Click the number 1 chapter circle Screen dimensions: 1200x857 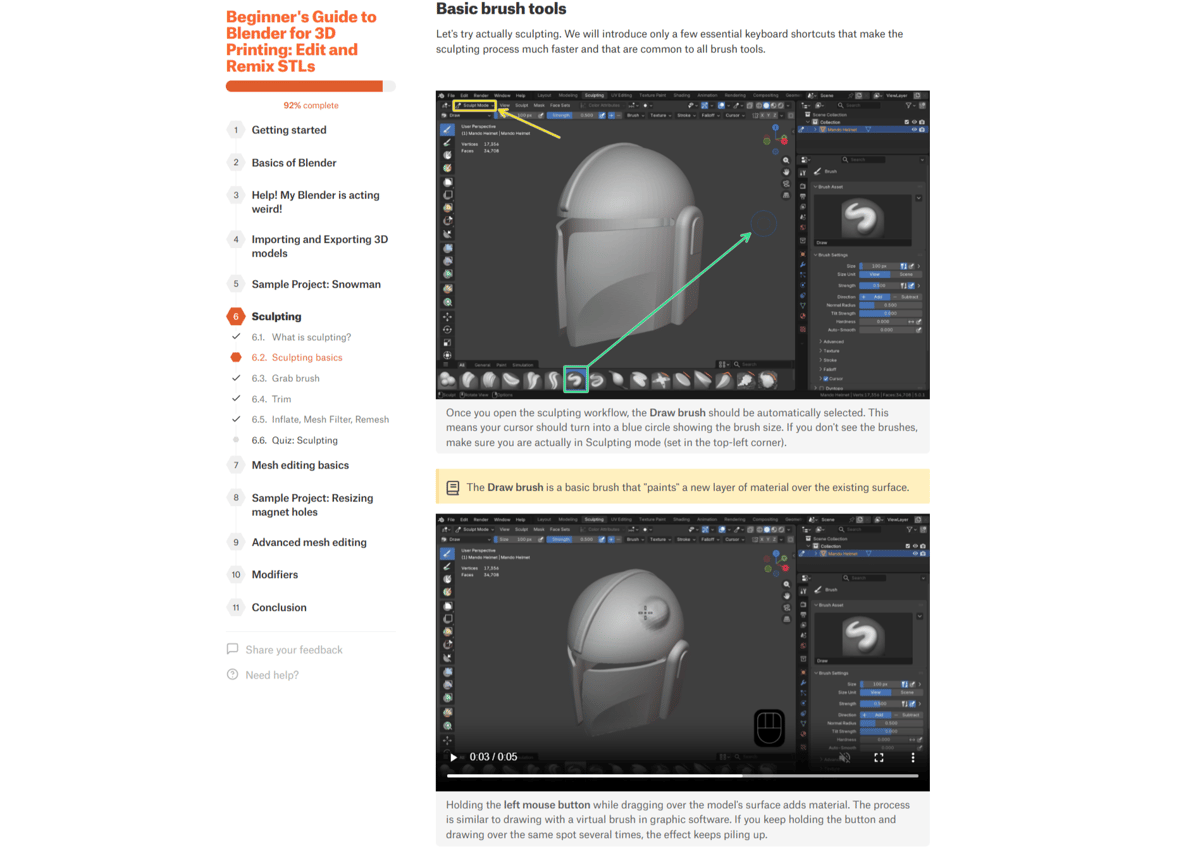click(x=236, y=130)
